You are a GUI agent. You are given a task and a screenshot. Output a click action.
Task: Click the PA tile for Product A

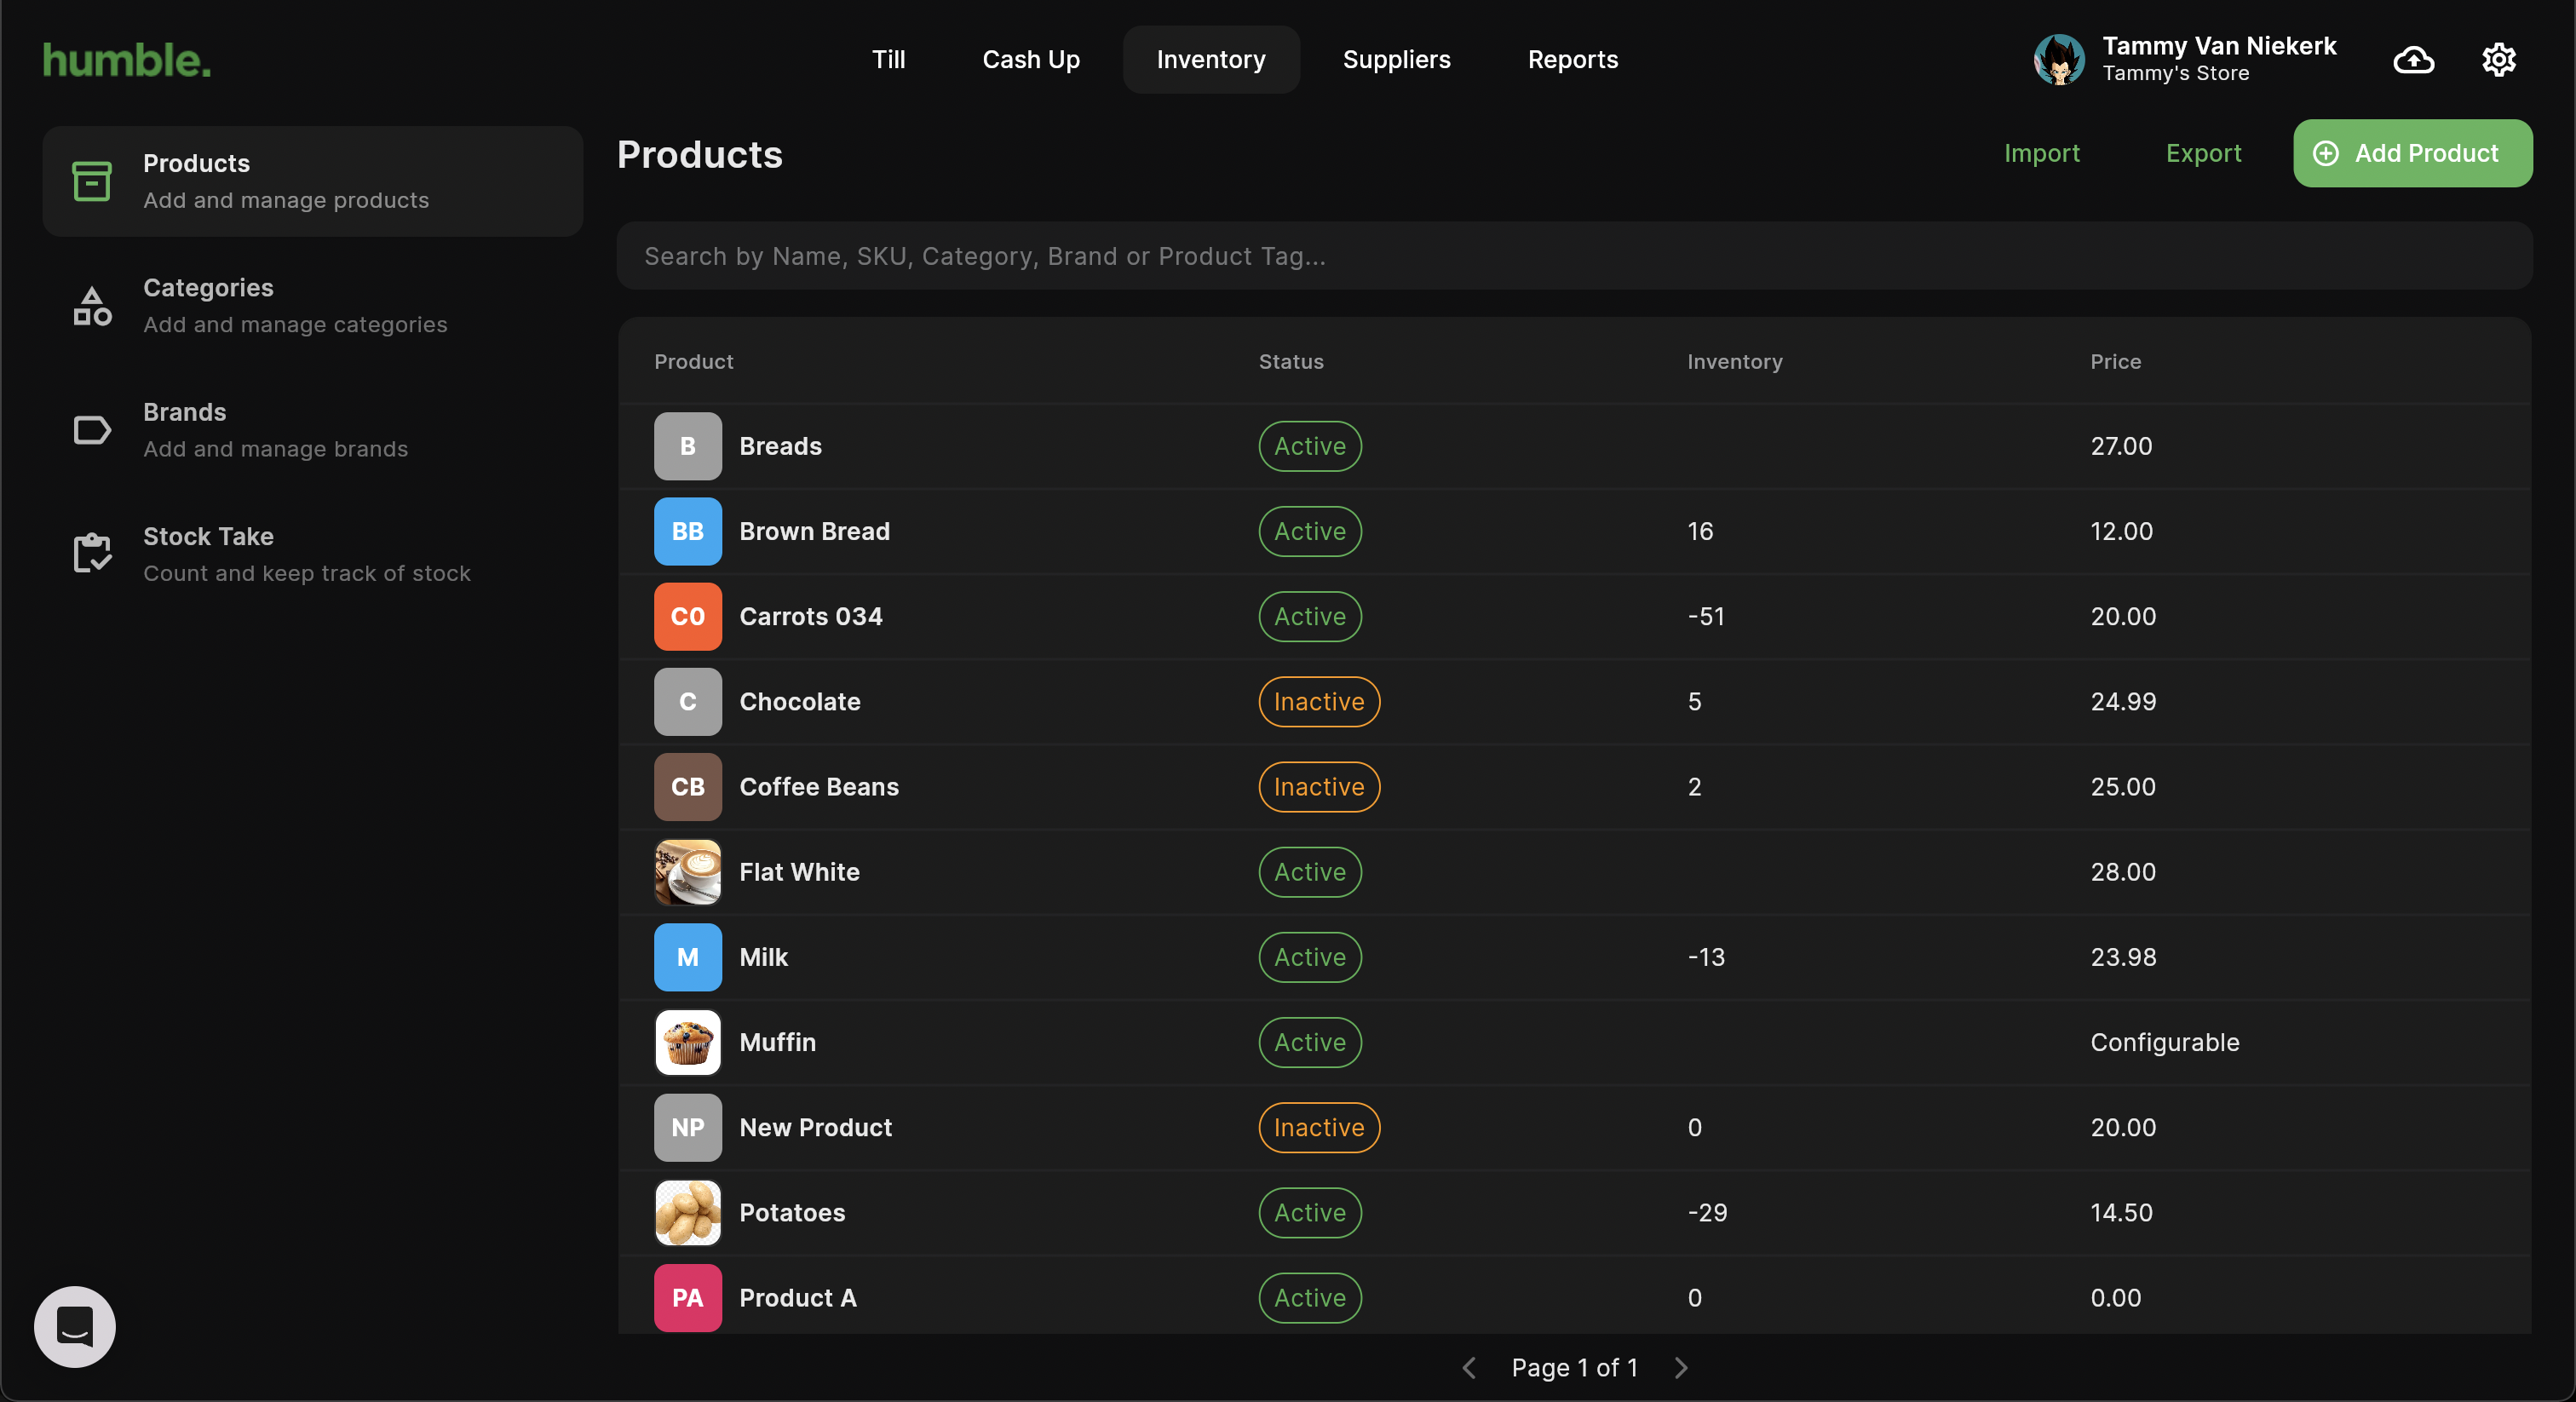click(x=687, y=1297)
